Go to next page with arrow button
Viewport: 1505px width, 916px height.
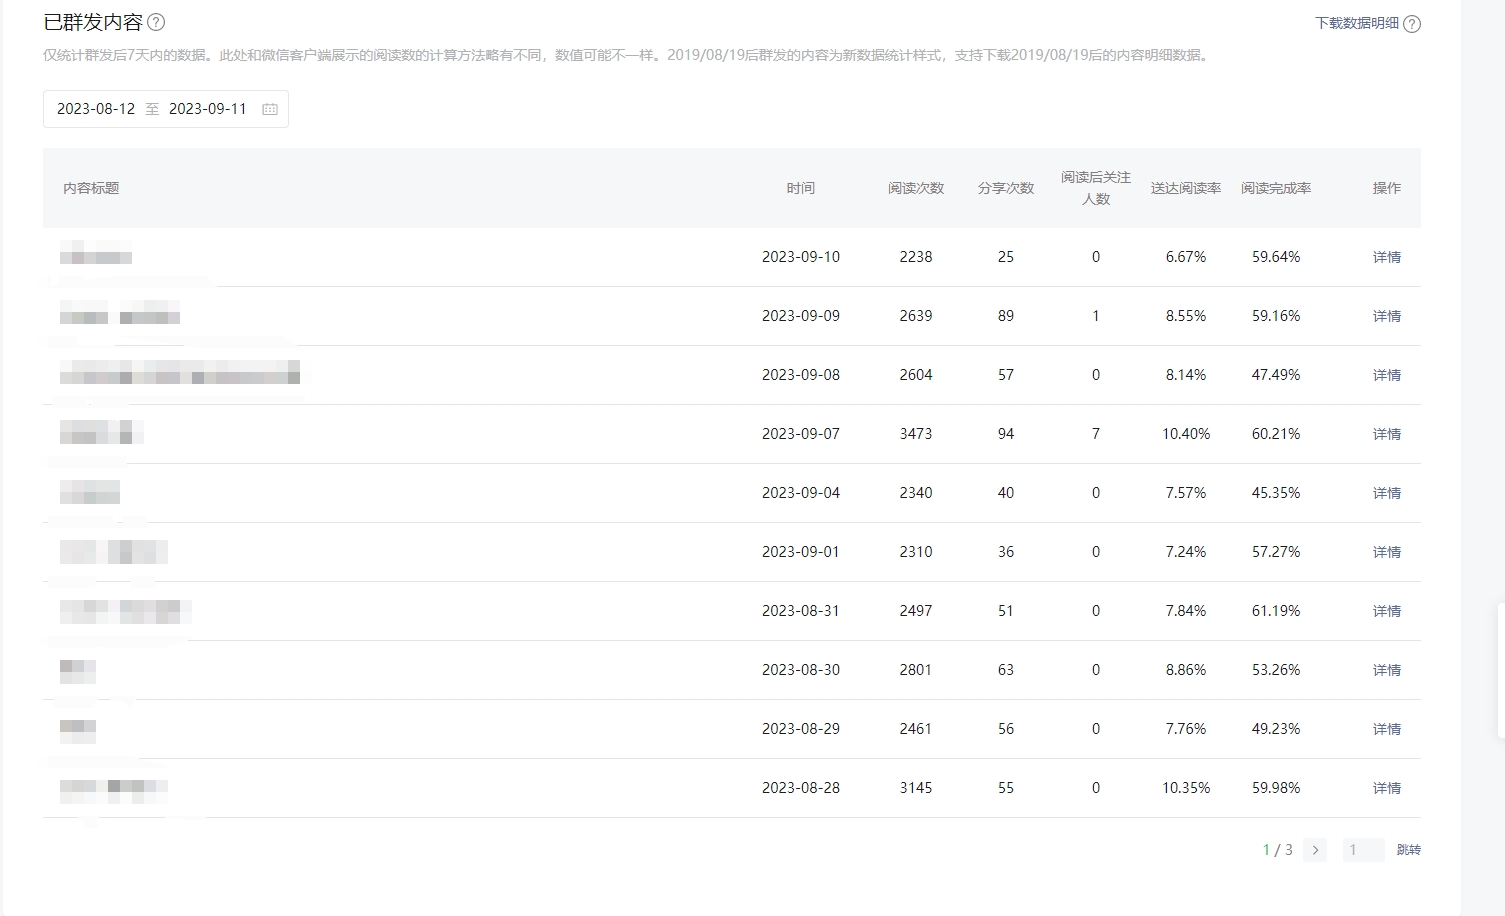[x=1315, y=850]
